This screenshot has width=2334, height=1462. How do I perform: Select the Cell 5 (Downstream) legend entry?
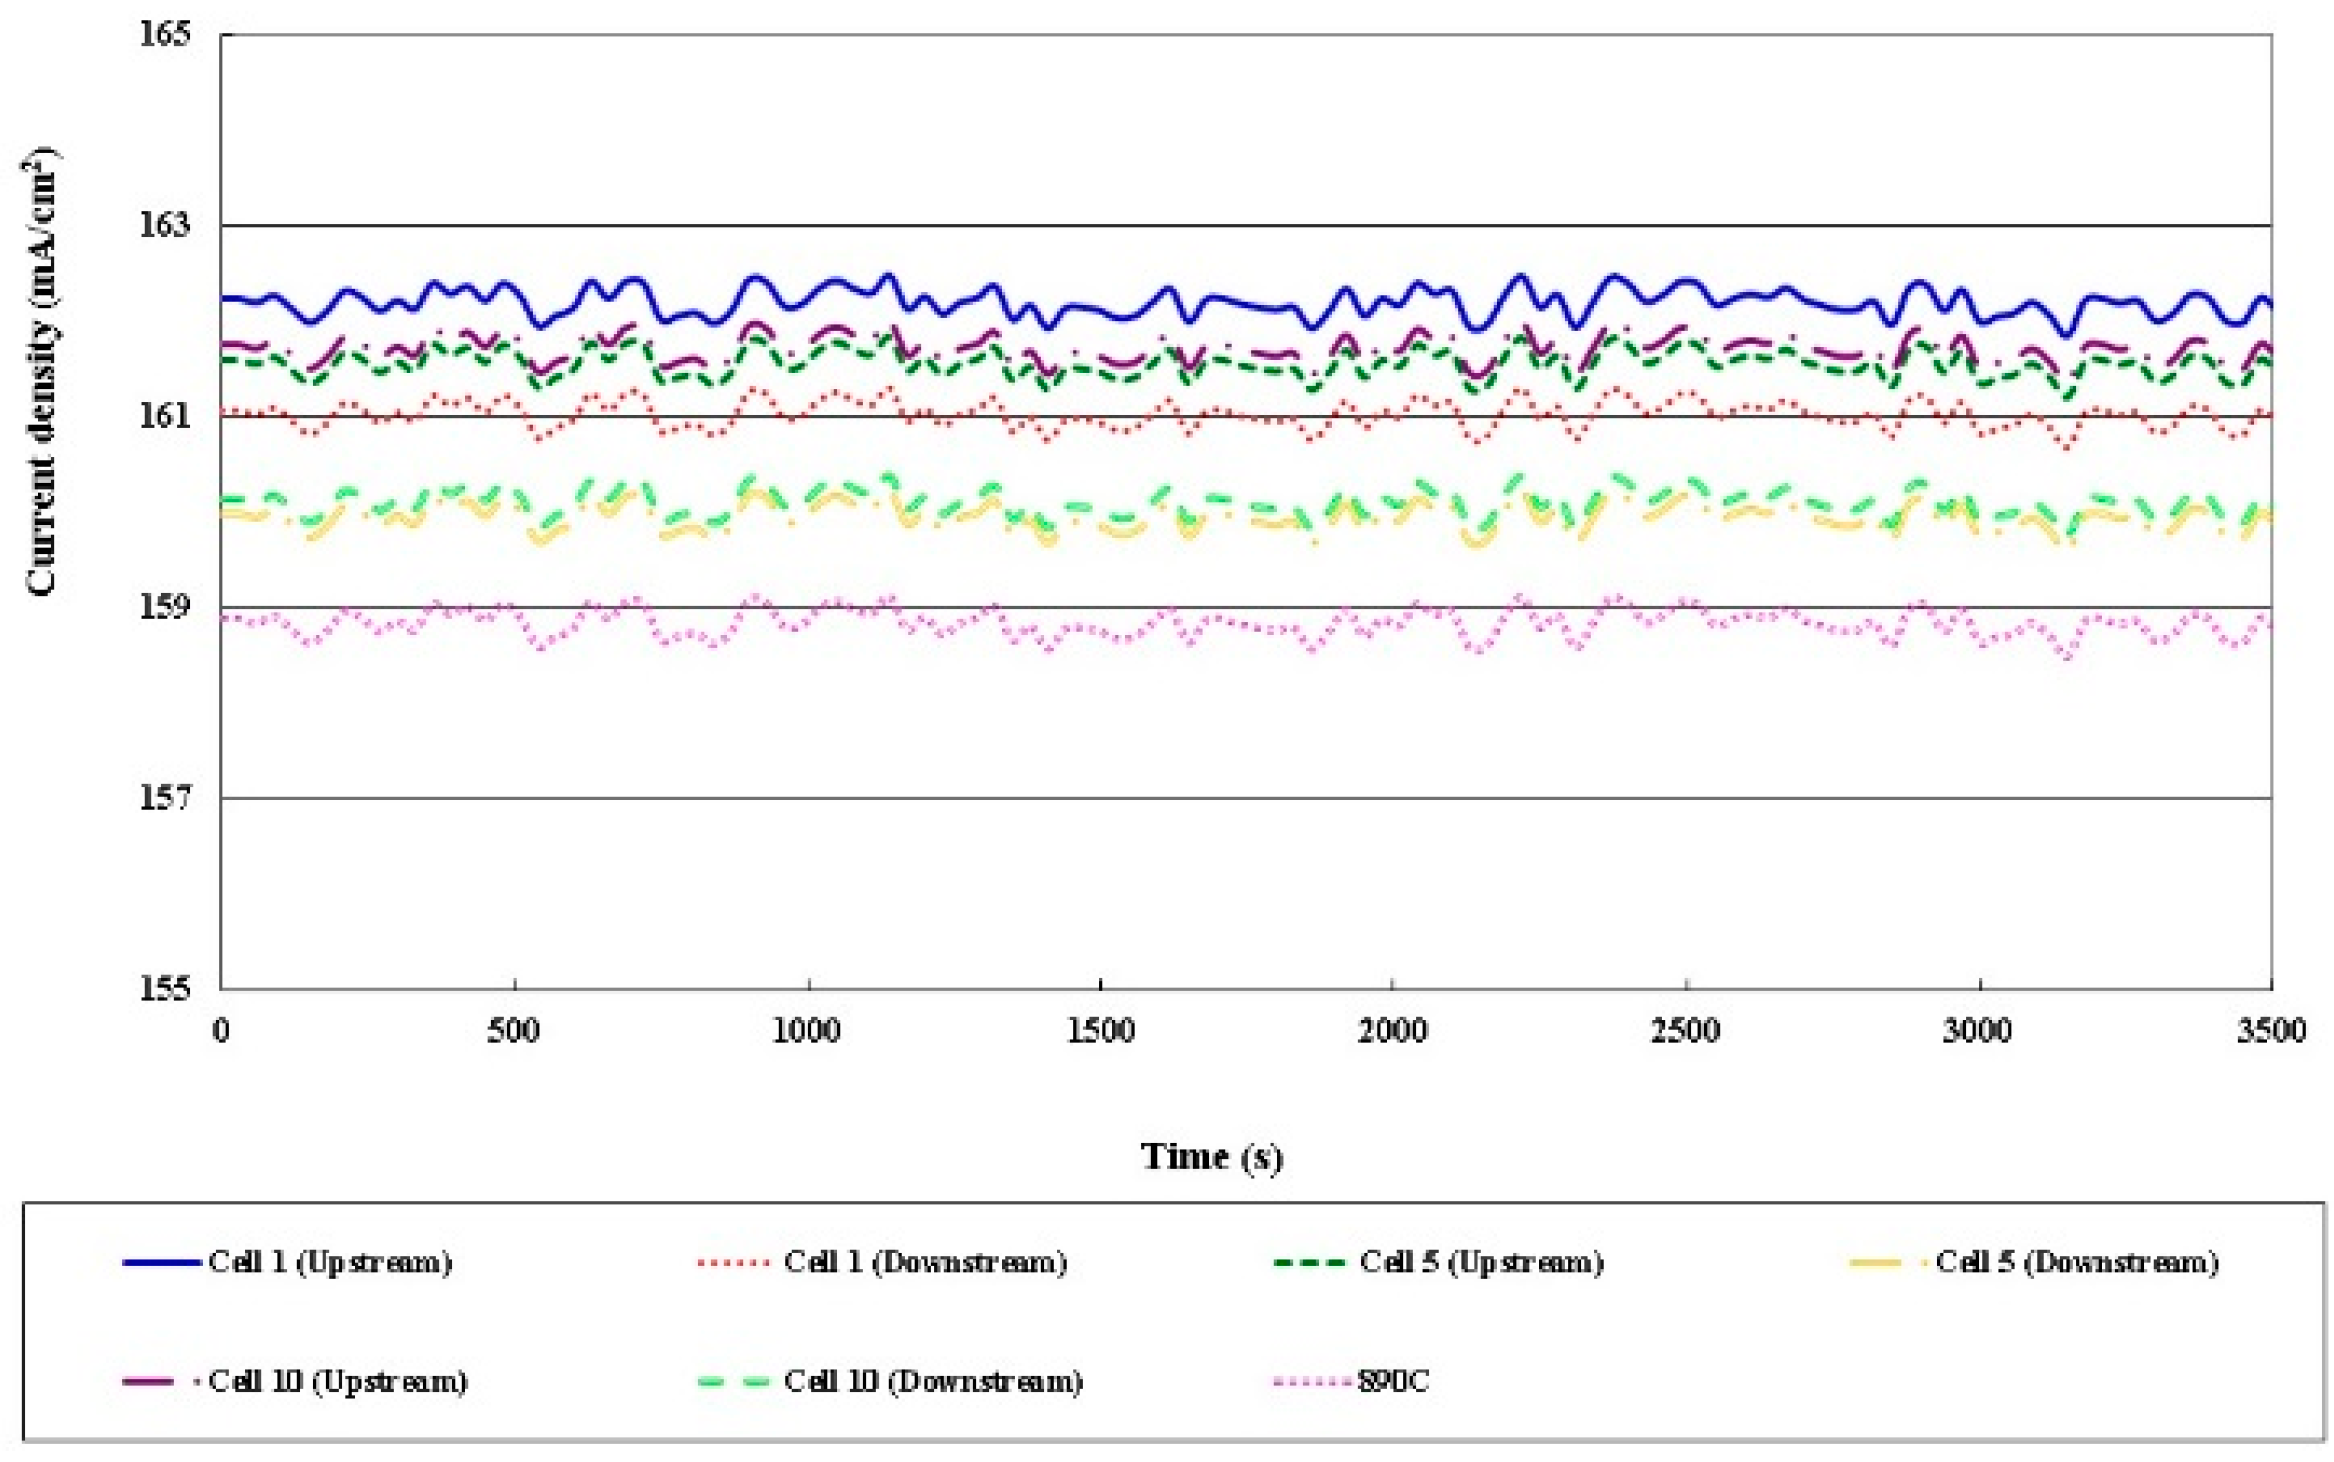click(x=2077, y=1263)
